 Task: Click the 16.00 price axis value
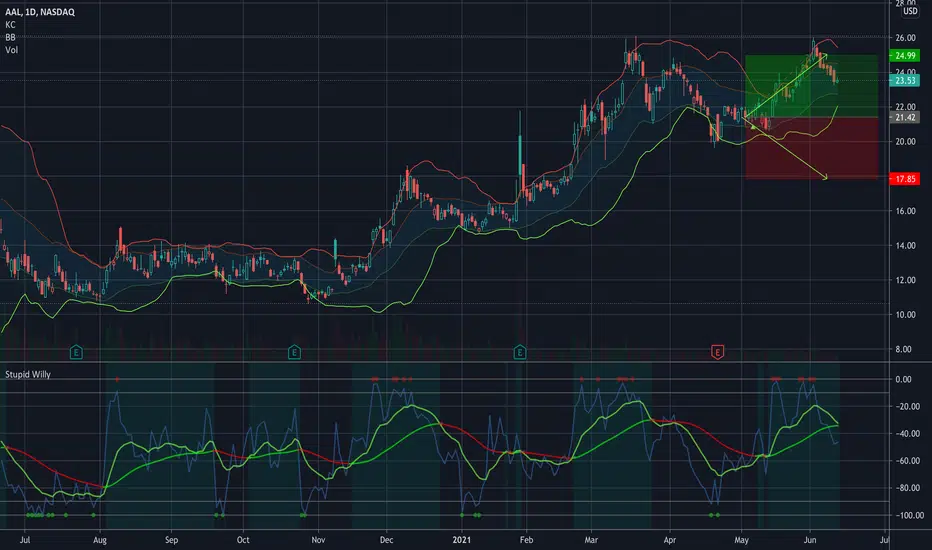click(x=905, y=211)
